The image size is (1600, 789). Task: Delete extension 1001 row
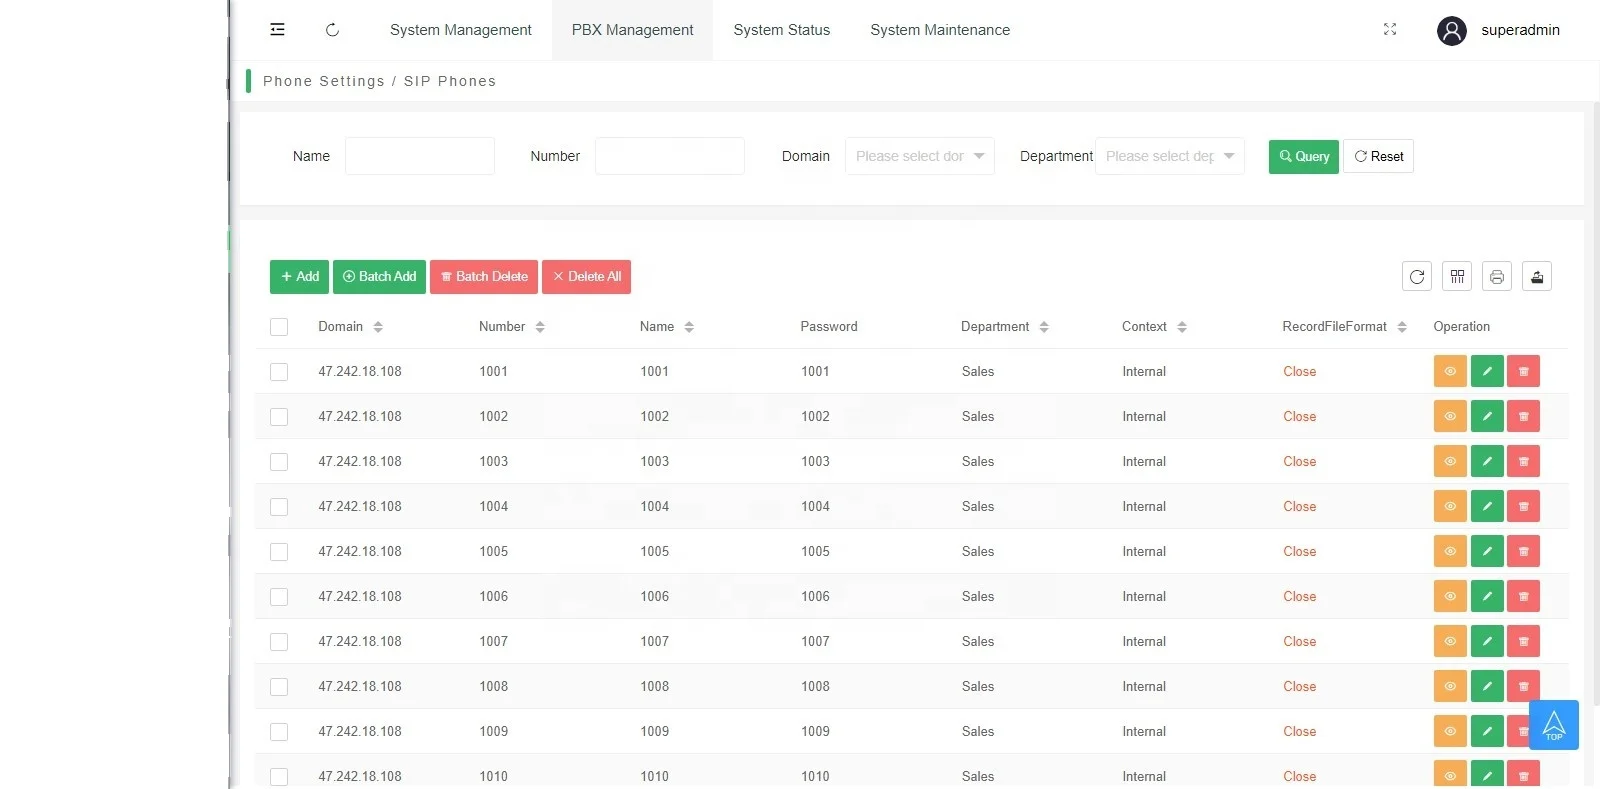[1524, 371]
